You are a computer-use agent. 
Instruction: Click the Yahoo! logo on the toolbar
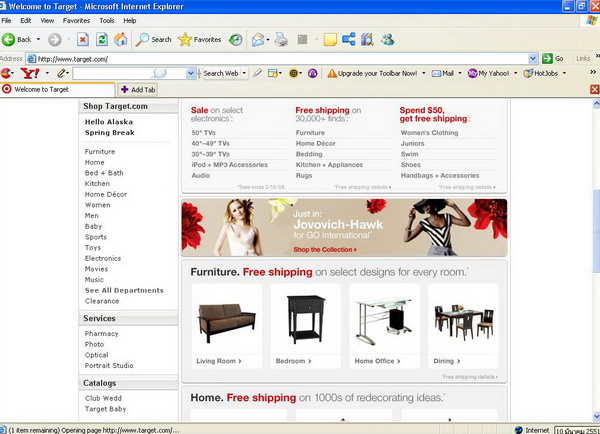pyautogui.click(x=30, y=73)
